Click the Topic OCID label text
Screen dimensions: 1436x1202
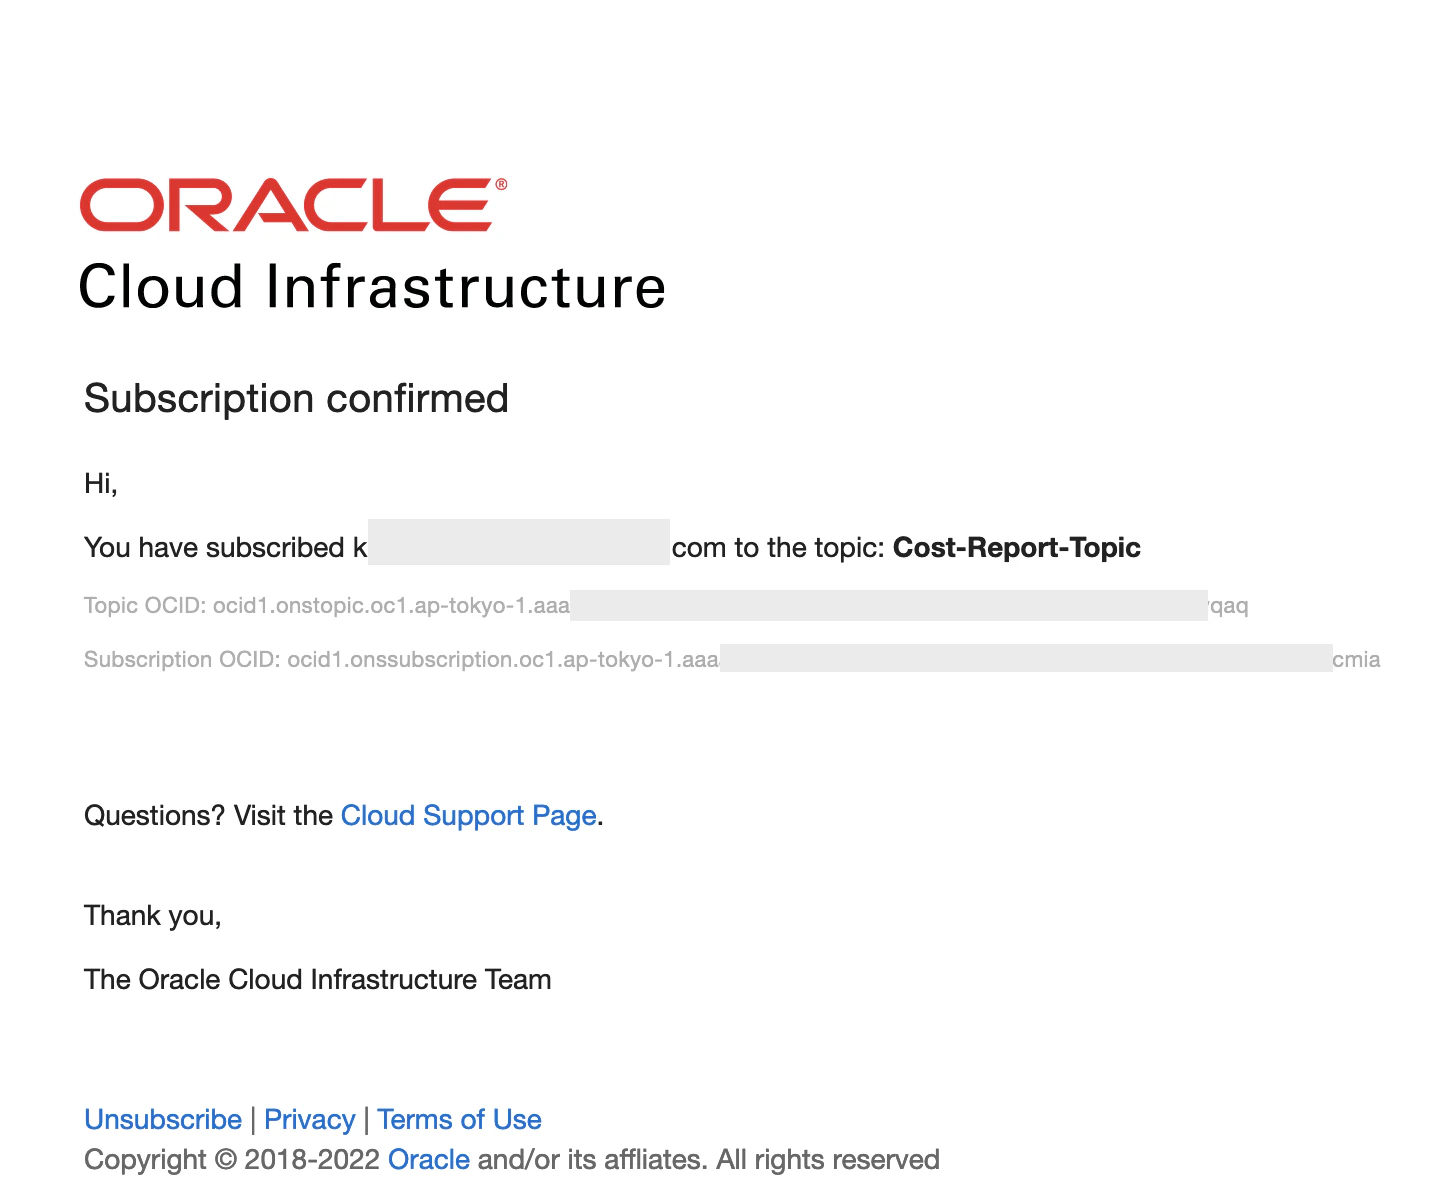(145, 606)
